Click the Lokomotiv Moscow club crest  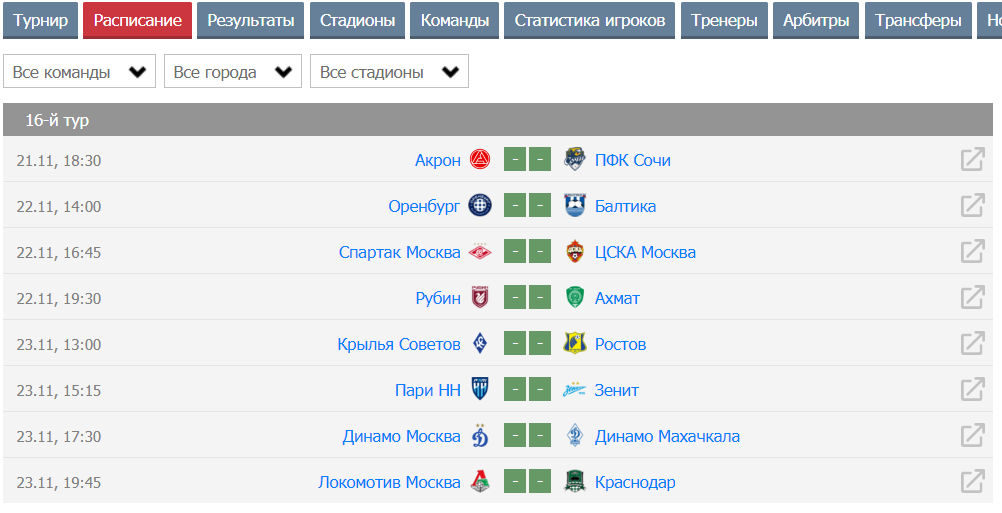tap(480, 482)
